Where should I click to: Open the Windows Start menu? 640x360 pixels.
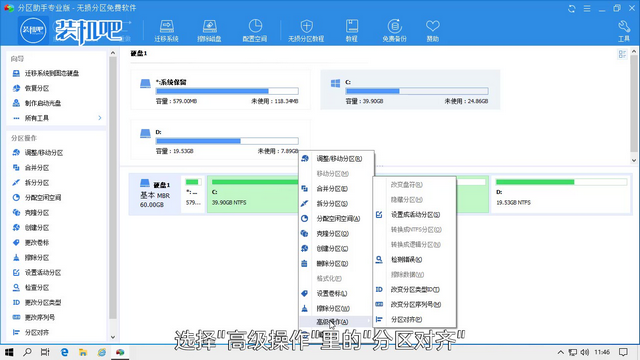tap(9, 352)
